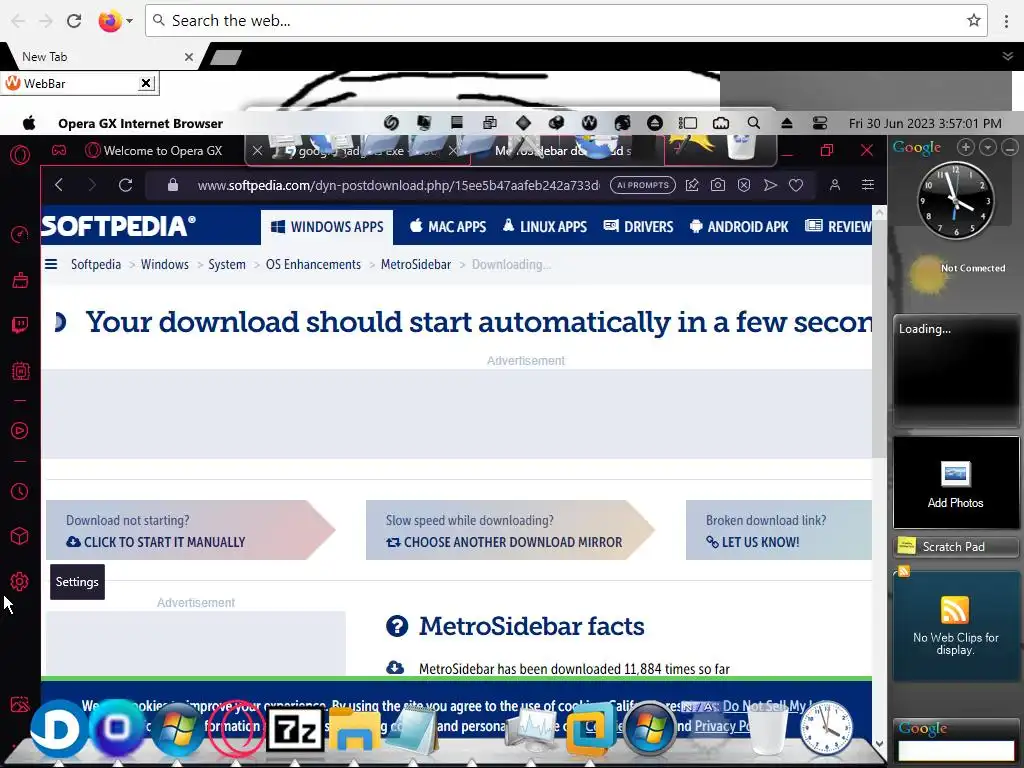This screenshot has height=768, width=1024.
Task: Open the outer browser's three-dot menu
Action: pos(1007,21)
